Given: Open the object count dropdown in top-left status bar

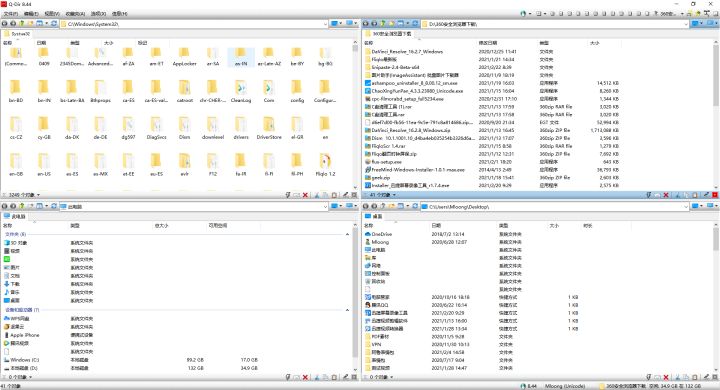Looking at the screenshot, I should click(39, 195).
